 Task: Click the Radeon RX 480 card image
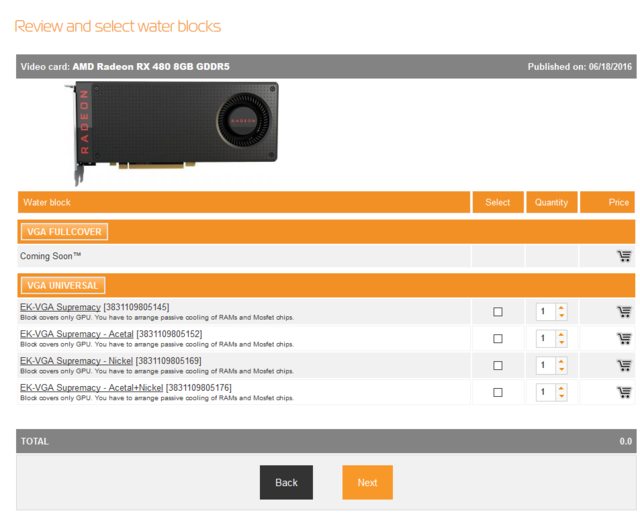click(x=171, y=132)
